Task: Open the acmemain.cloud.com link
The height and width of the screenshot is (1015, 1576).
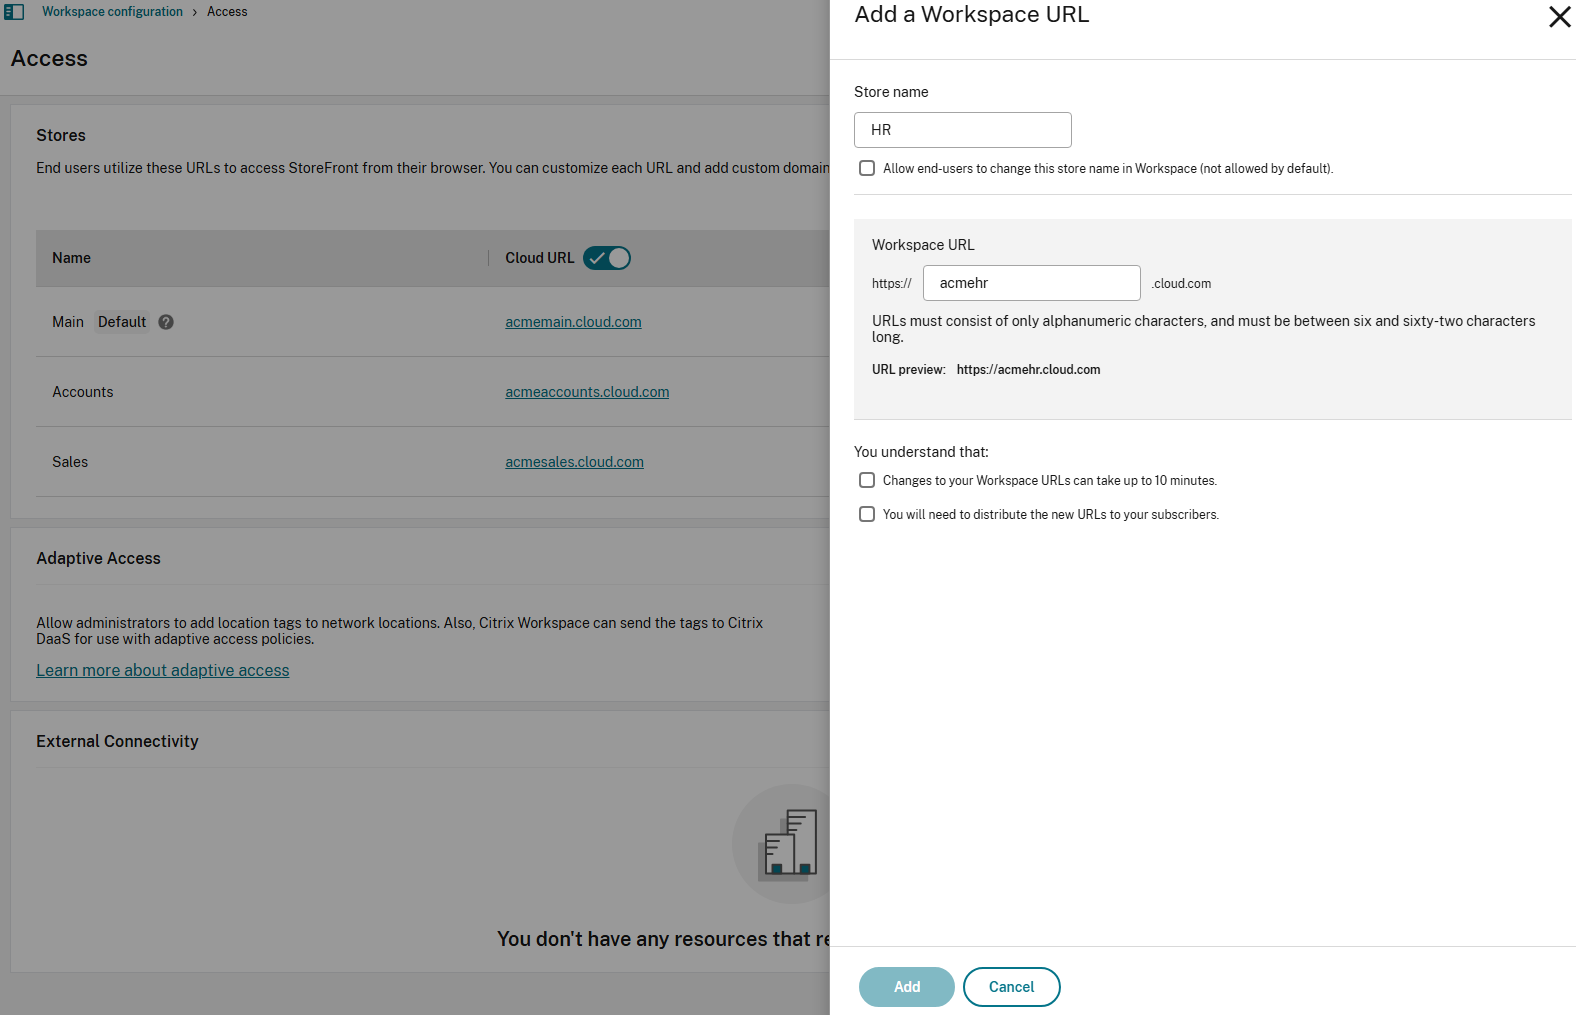Action: pos(573,322)
